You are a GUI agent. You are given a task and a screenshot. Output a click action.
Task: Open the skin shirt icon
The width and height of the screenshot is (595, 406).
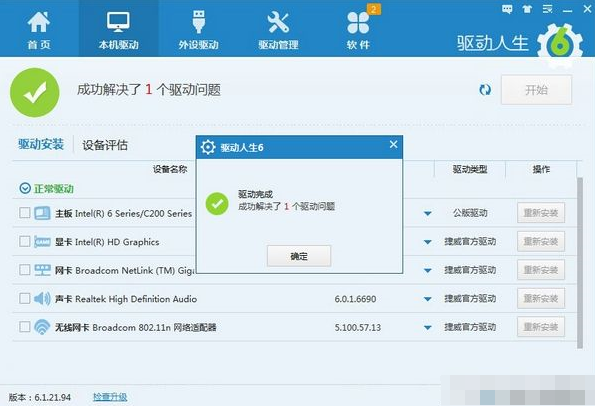[527, 9]
